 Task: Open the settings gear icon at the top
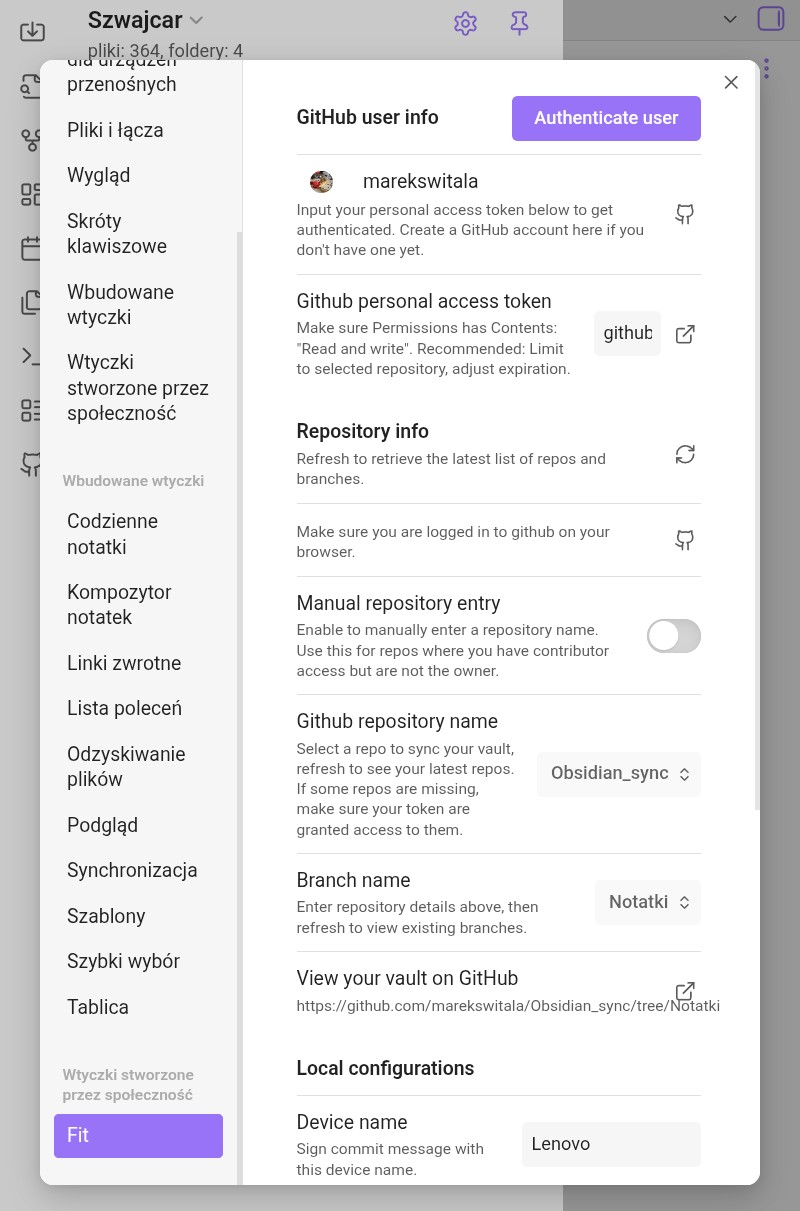click(465, 22)
